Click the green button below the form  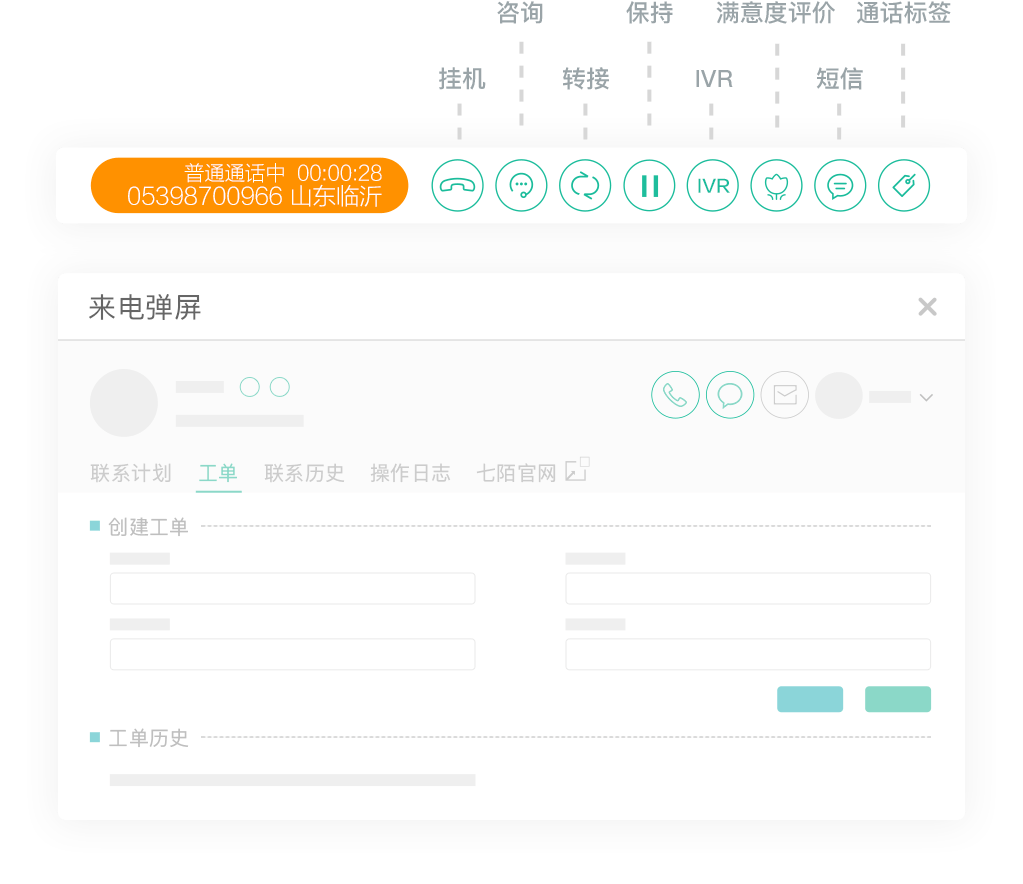coord(898,699)
